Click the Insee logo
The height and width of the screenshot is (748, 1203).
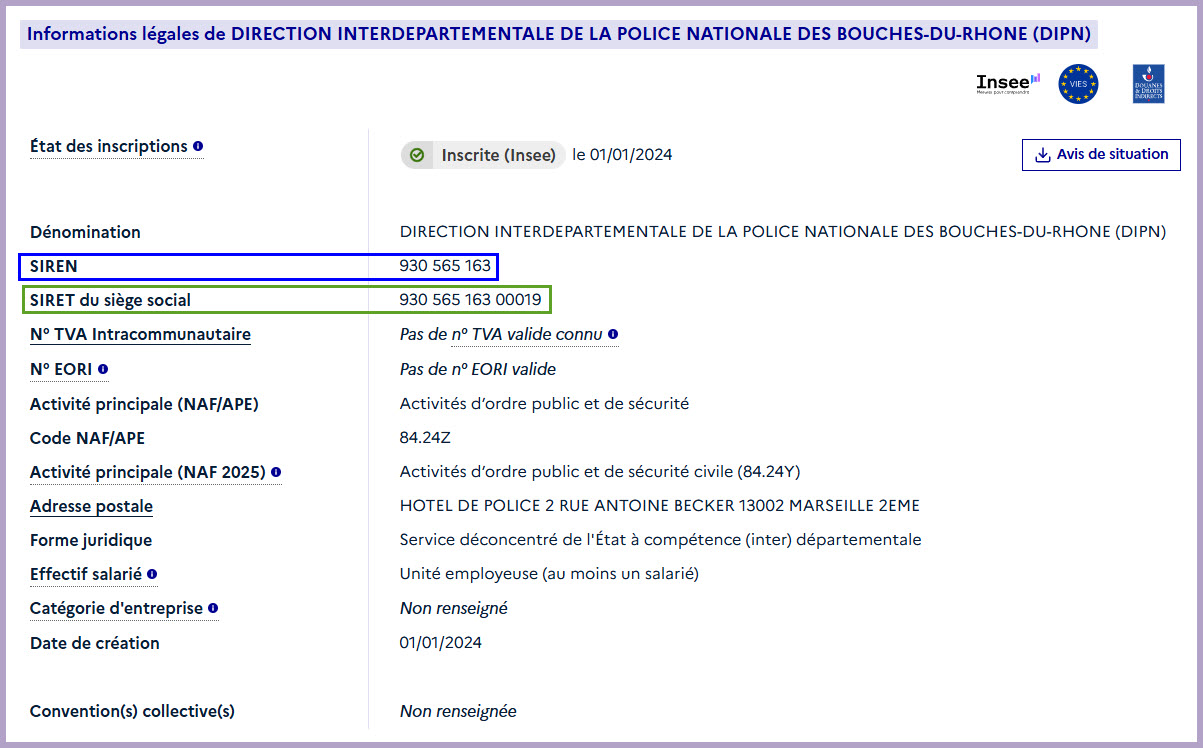tap(1007, 84)
